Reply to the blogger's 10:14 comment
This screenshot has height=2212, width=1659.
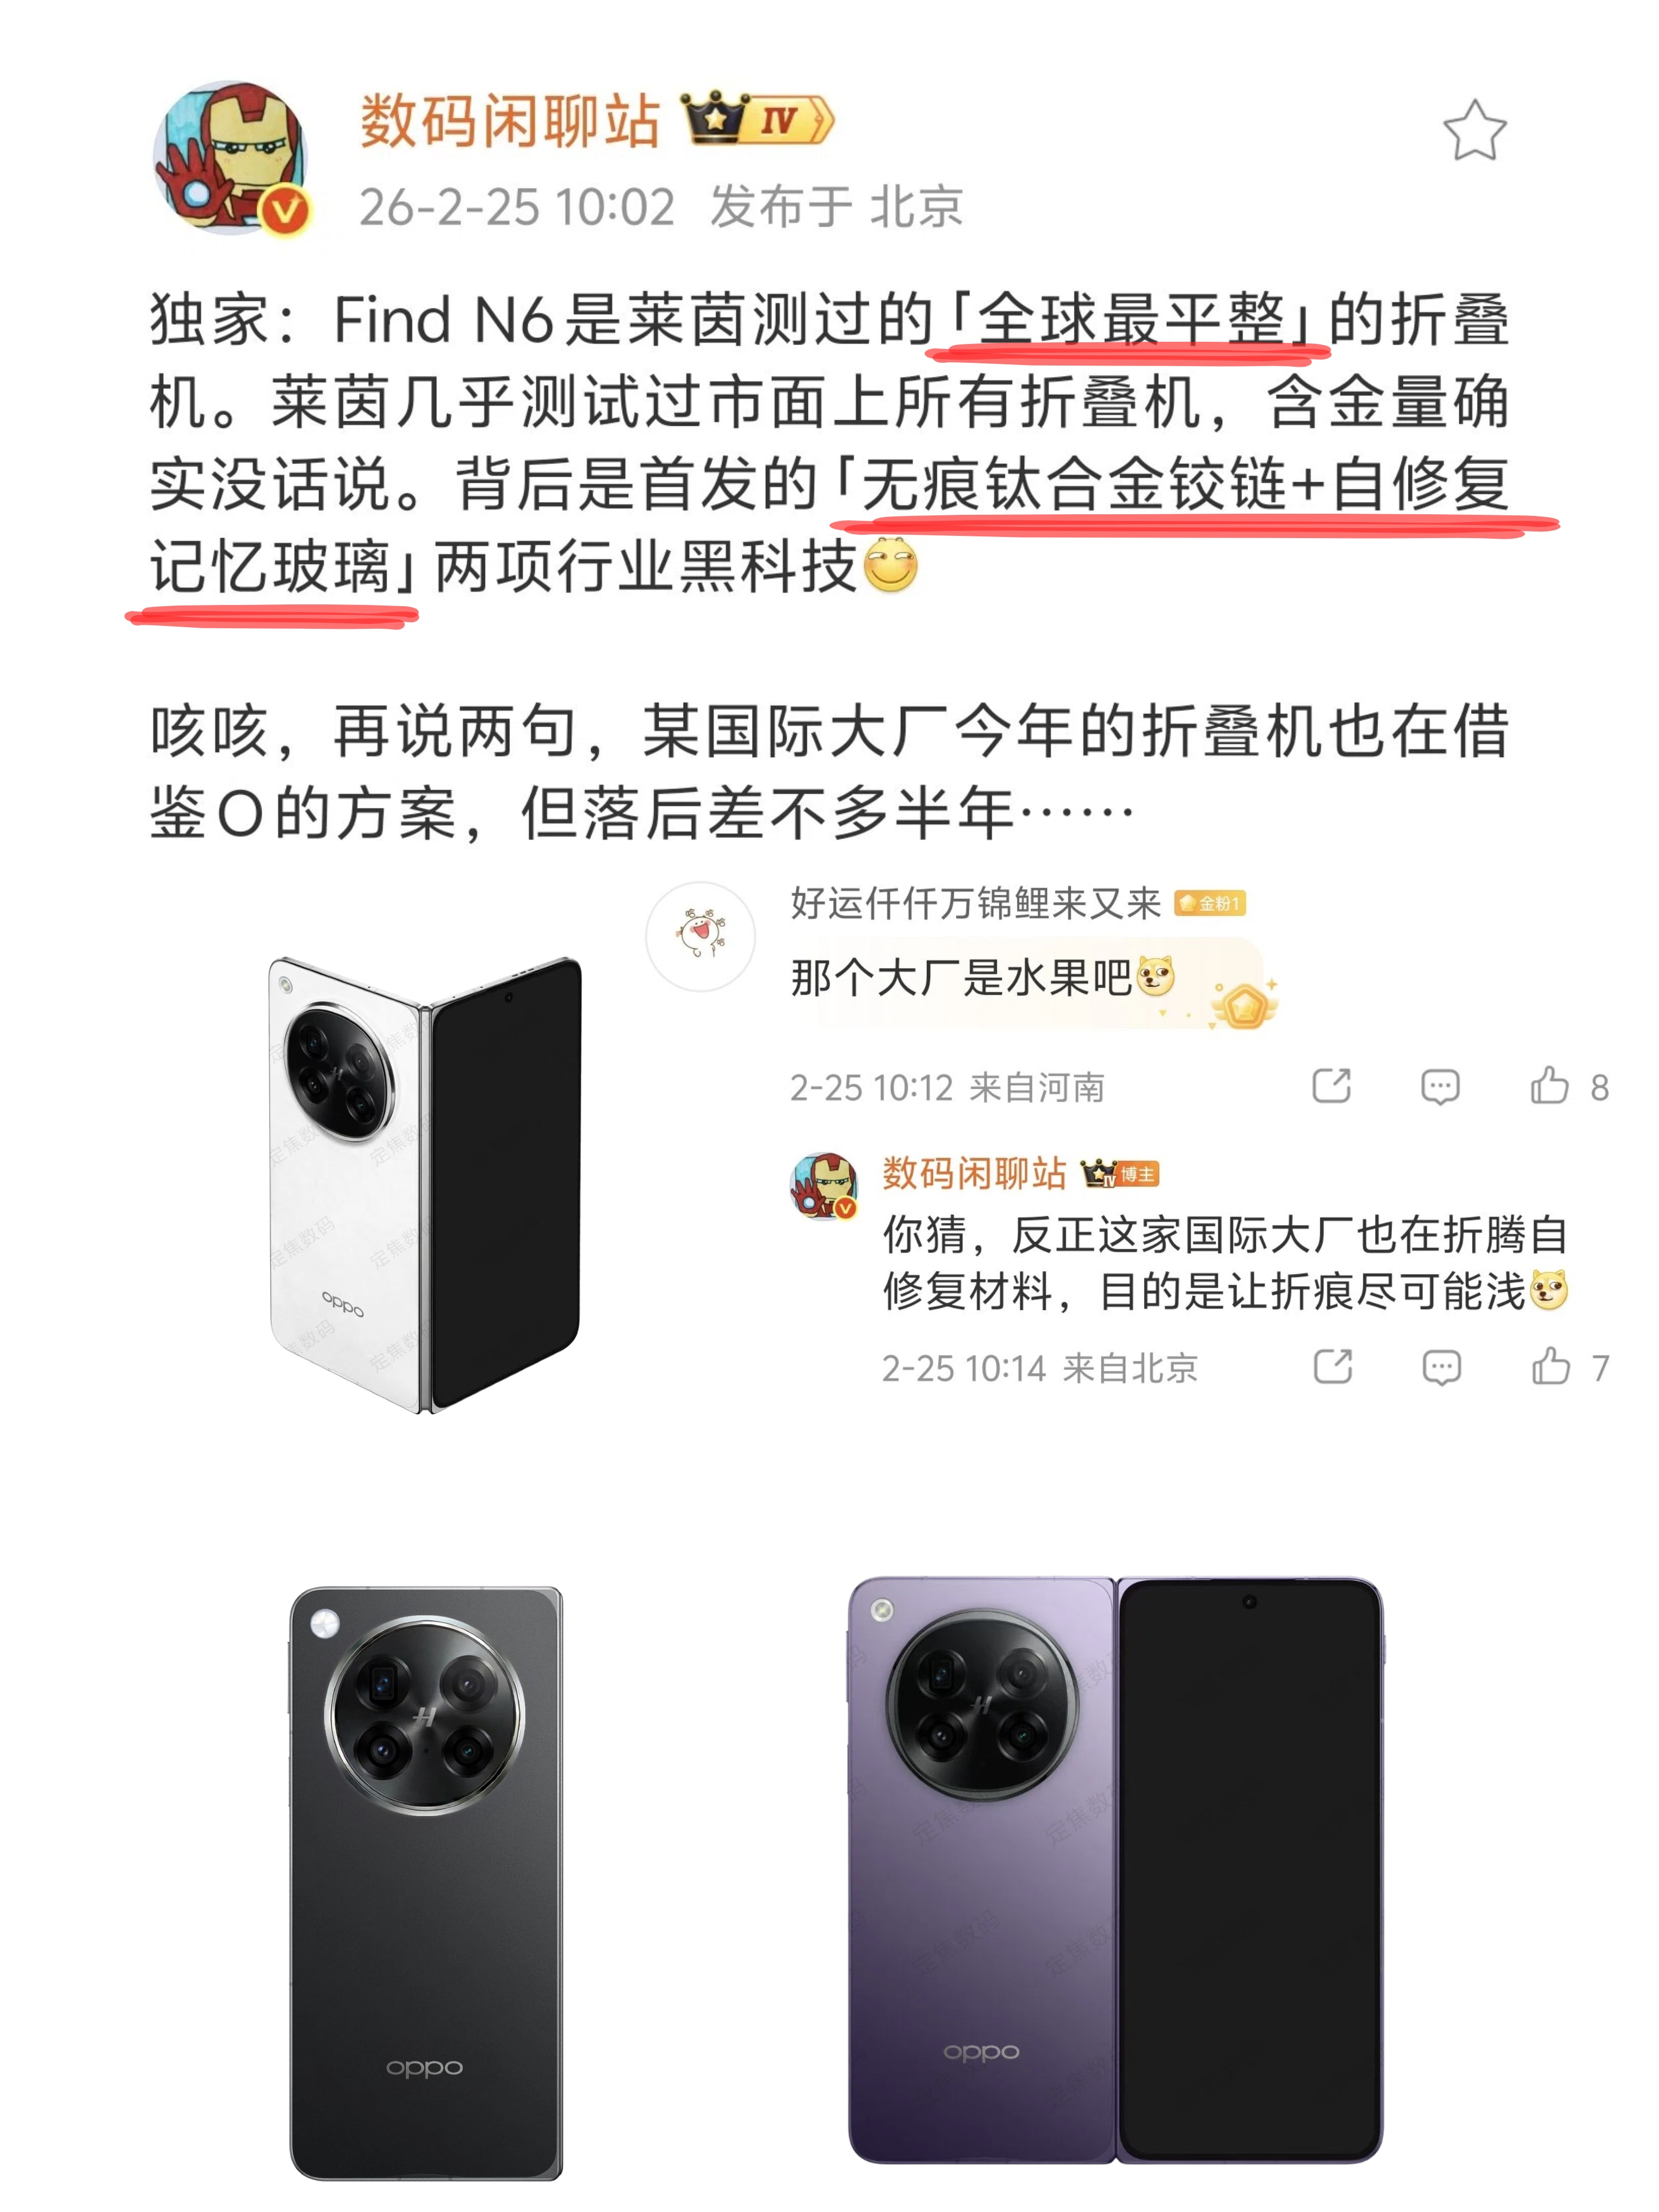1441,1366
